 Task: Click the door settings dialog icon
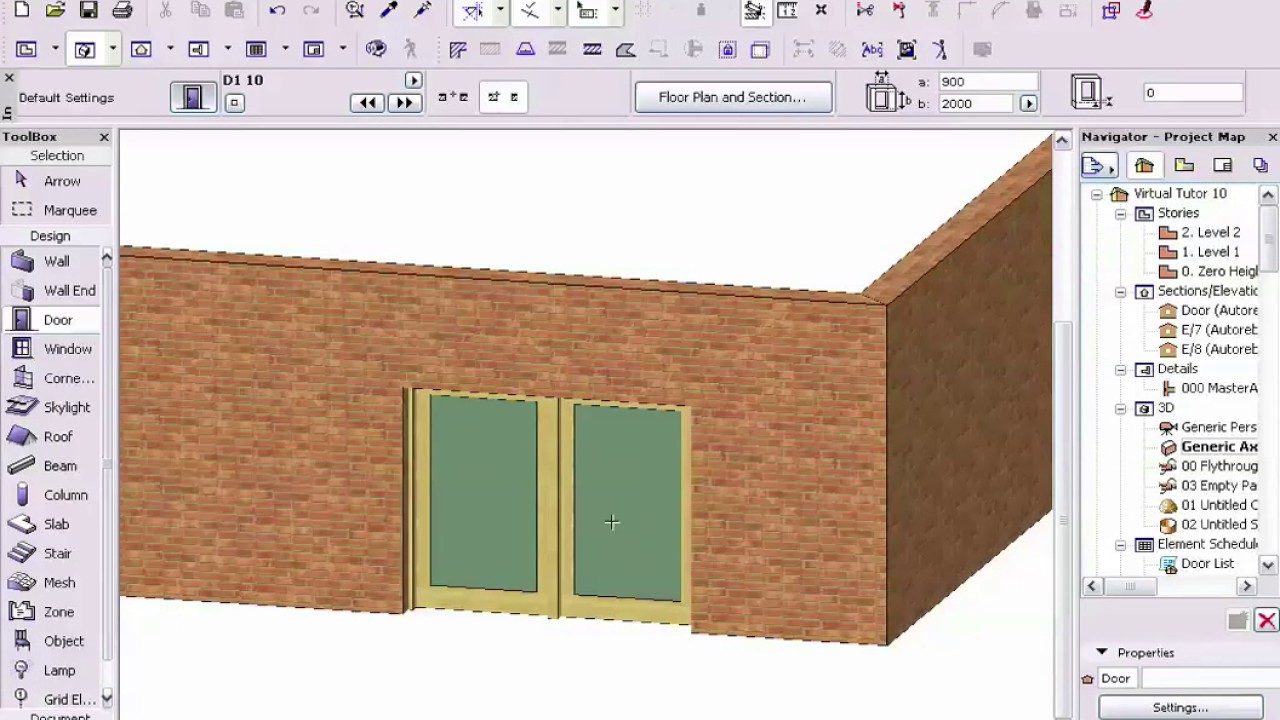(193, 97)
